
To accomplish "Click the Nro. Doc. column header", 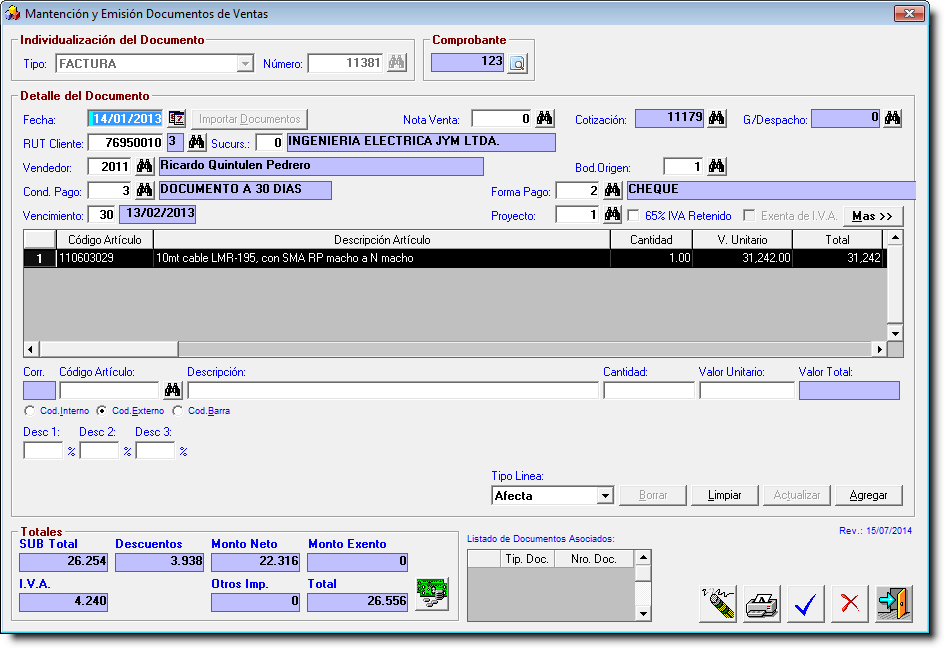I will pyautogui.click(x=594, y=559).
